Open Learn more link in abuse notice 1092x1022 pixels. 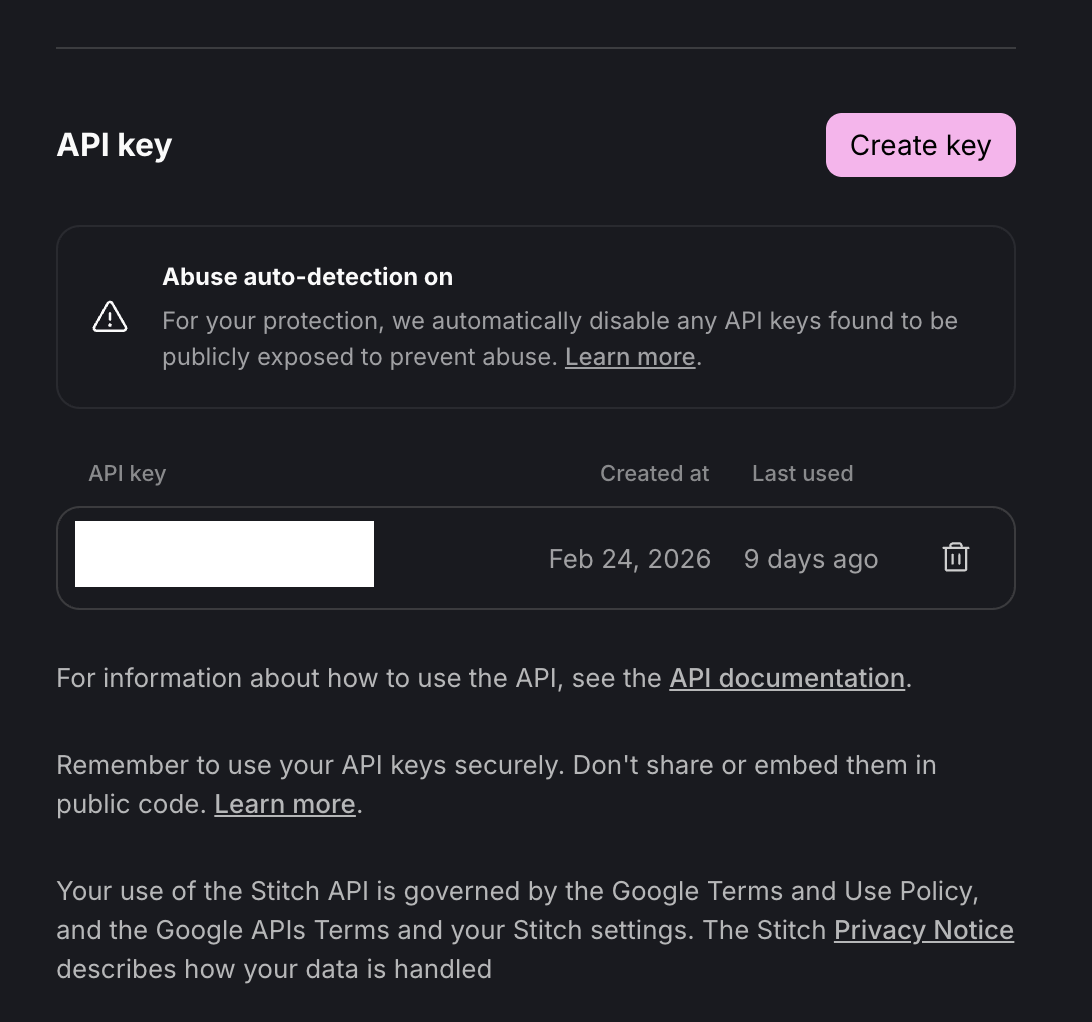pos(629,357)
